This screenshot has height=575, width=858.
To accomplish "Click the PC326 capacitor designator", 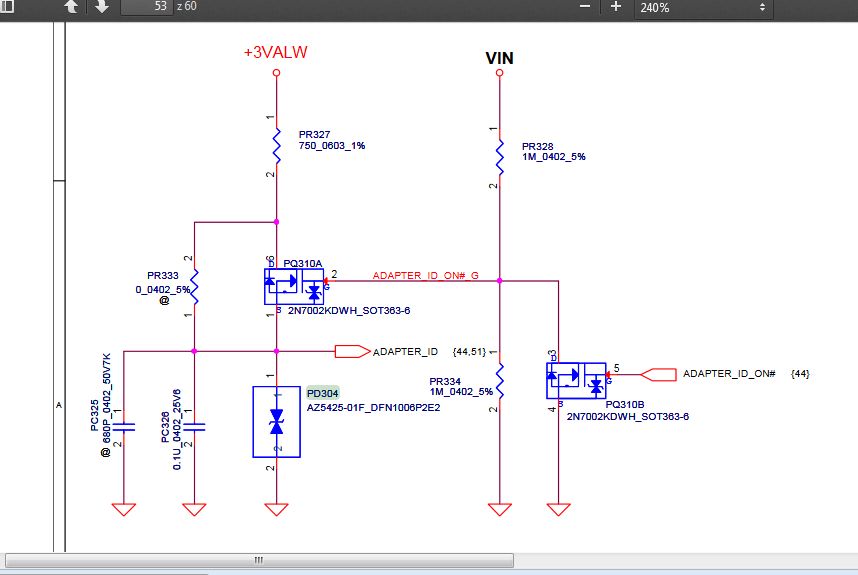I will 165,427.
